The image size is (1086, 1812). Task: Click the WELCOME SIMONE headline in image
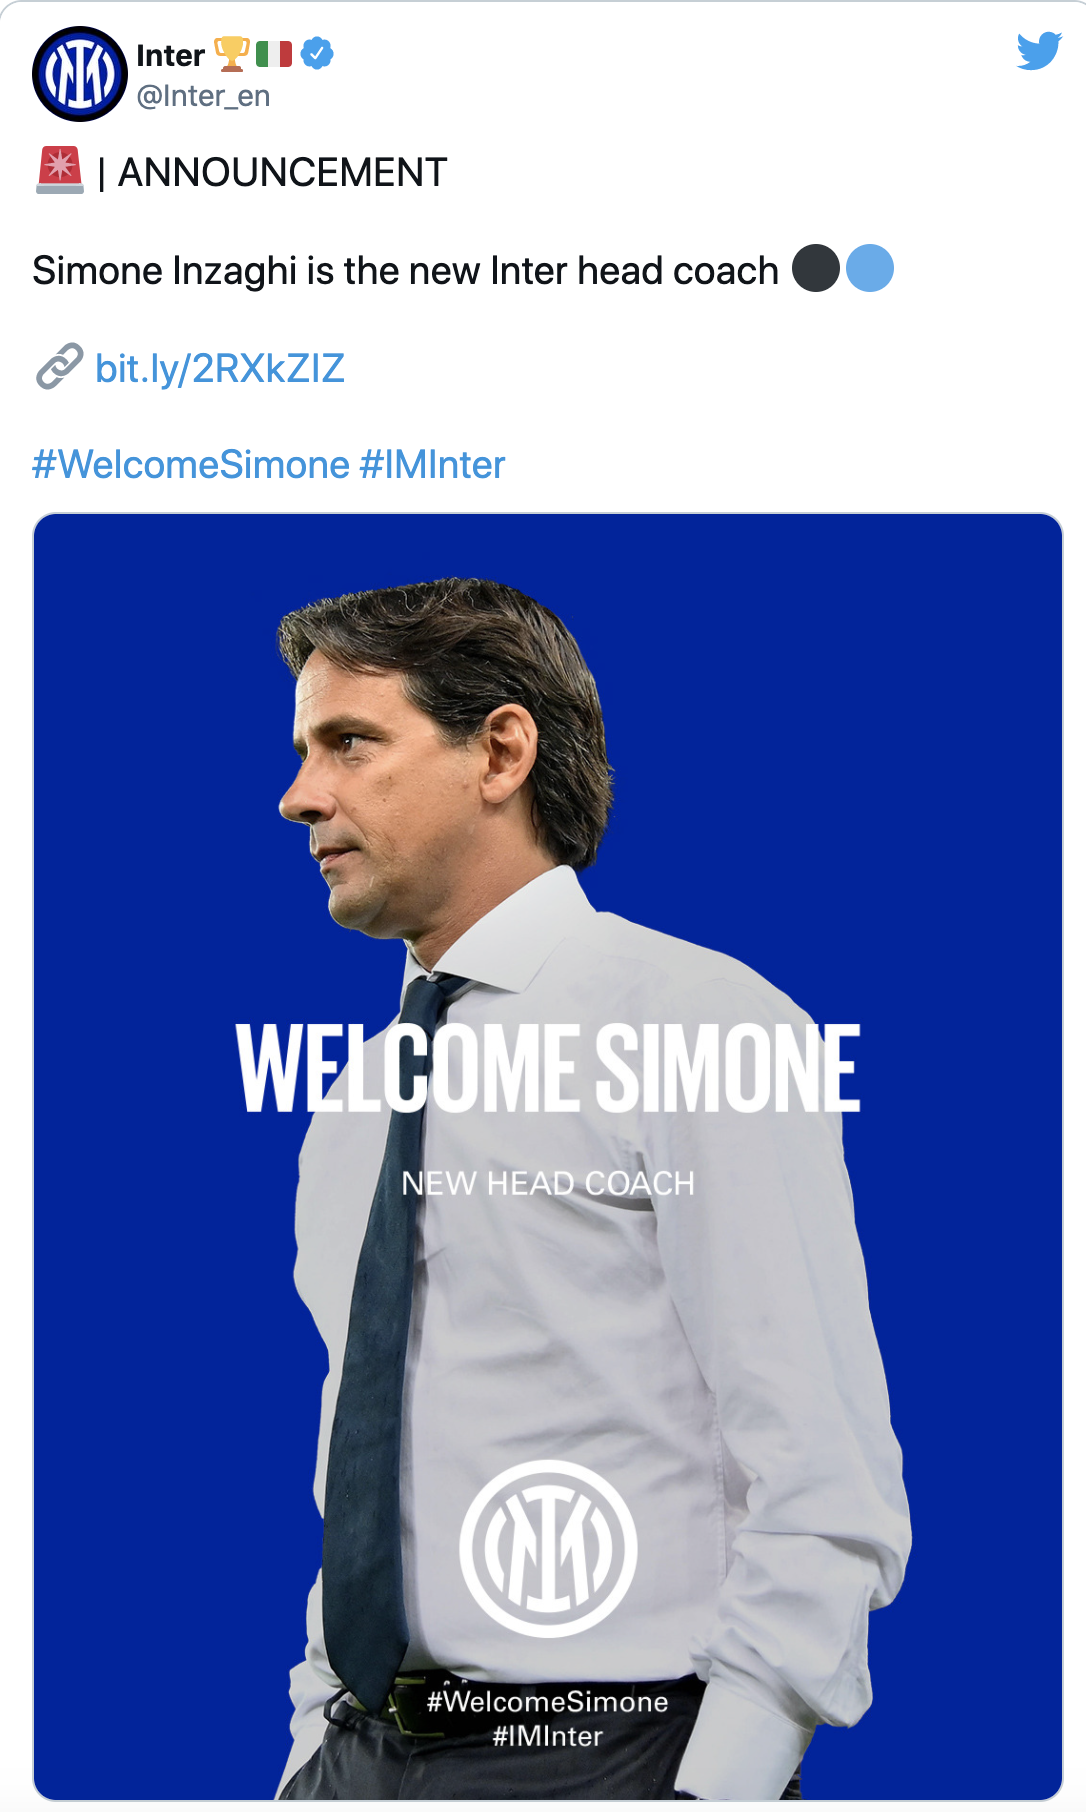coord(548,1068)
